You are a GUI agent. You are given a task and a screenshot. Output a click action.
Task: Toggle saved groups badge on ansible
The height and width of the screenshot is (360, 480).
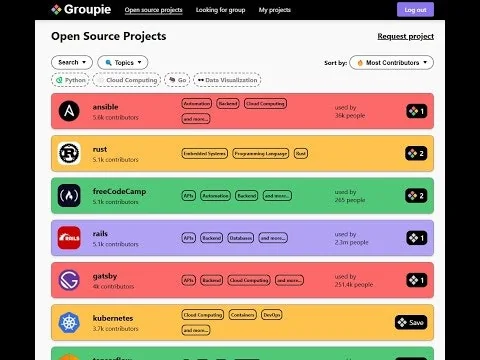(x=417, y=111)
